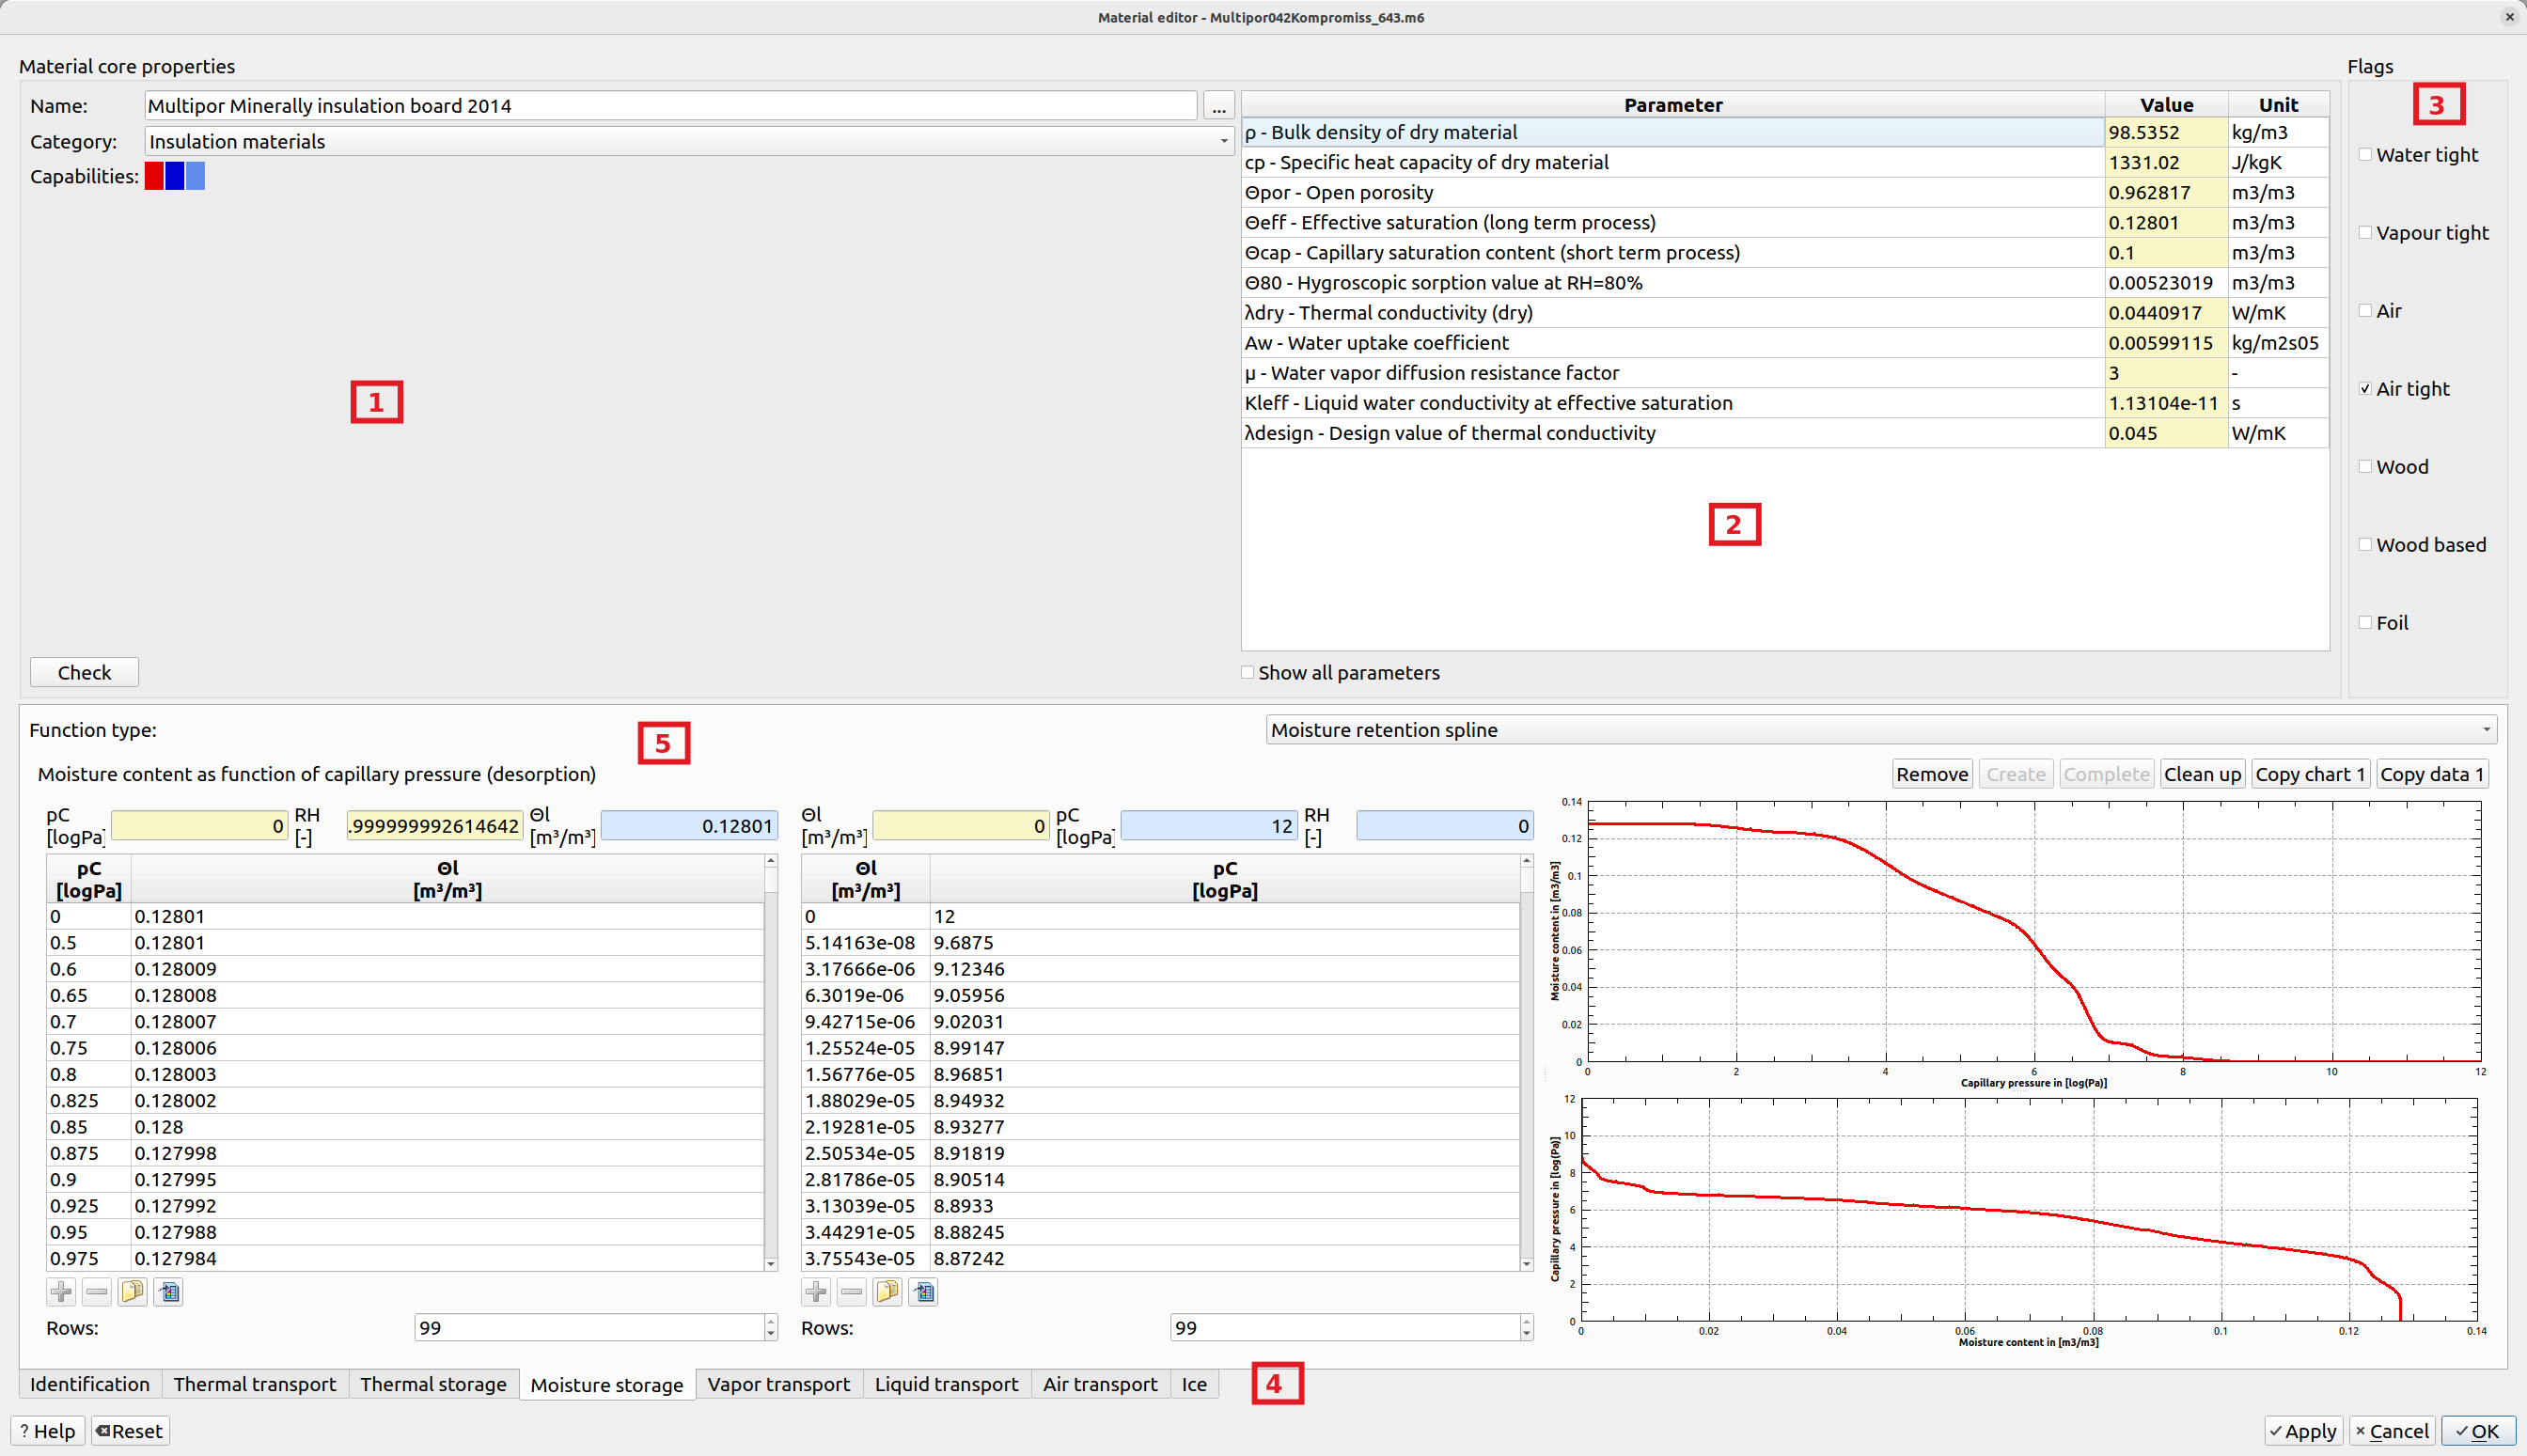Viewport: 2527px width, 1456px height.
Task: Enable the Vapour tight flag
Action: [x=2365, y=233]
